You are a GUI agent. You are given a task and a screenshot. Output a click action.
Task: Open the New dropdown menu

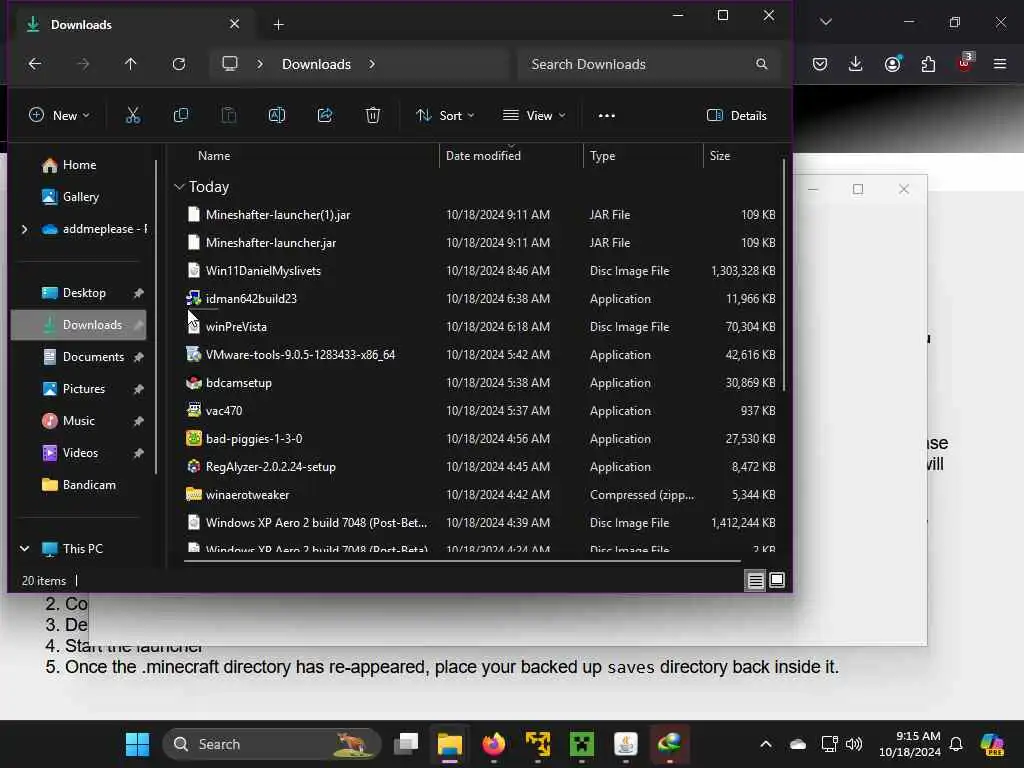pyautogui.click(x=59, y=116)
